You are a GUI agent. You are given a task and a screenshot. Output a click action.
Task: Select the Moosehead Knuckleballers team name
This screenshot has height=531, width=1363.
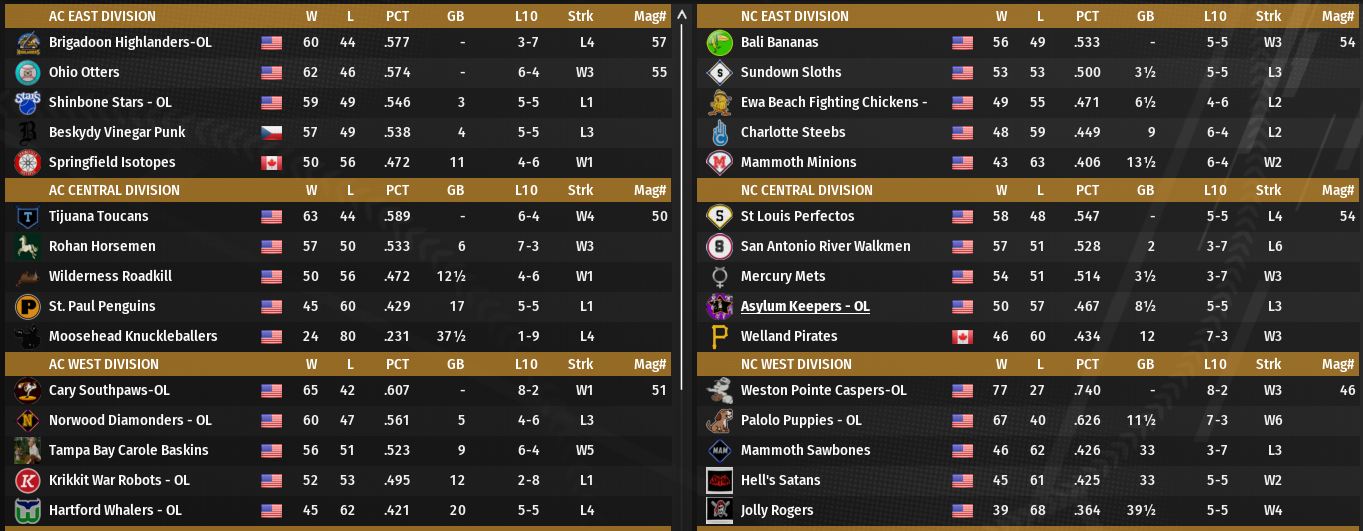point(133,337)
